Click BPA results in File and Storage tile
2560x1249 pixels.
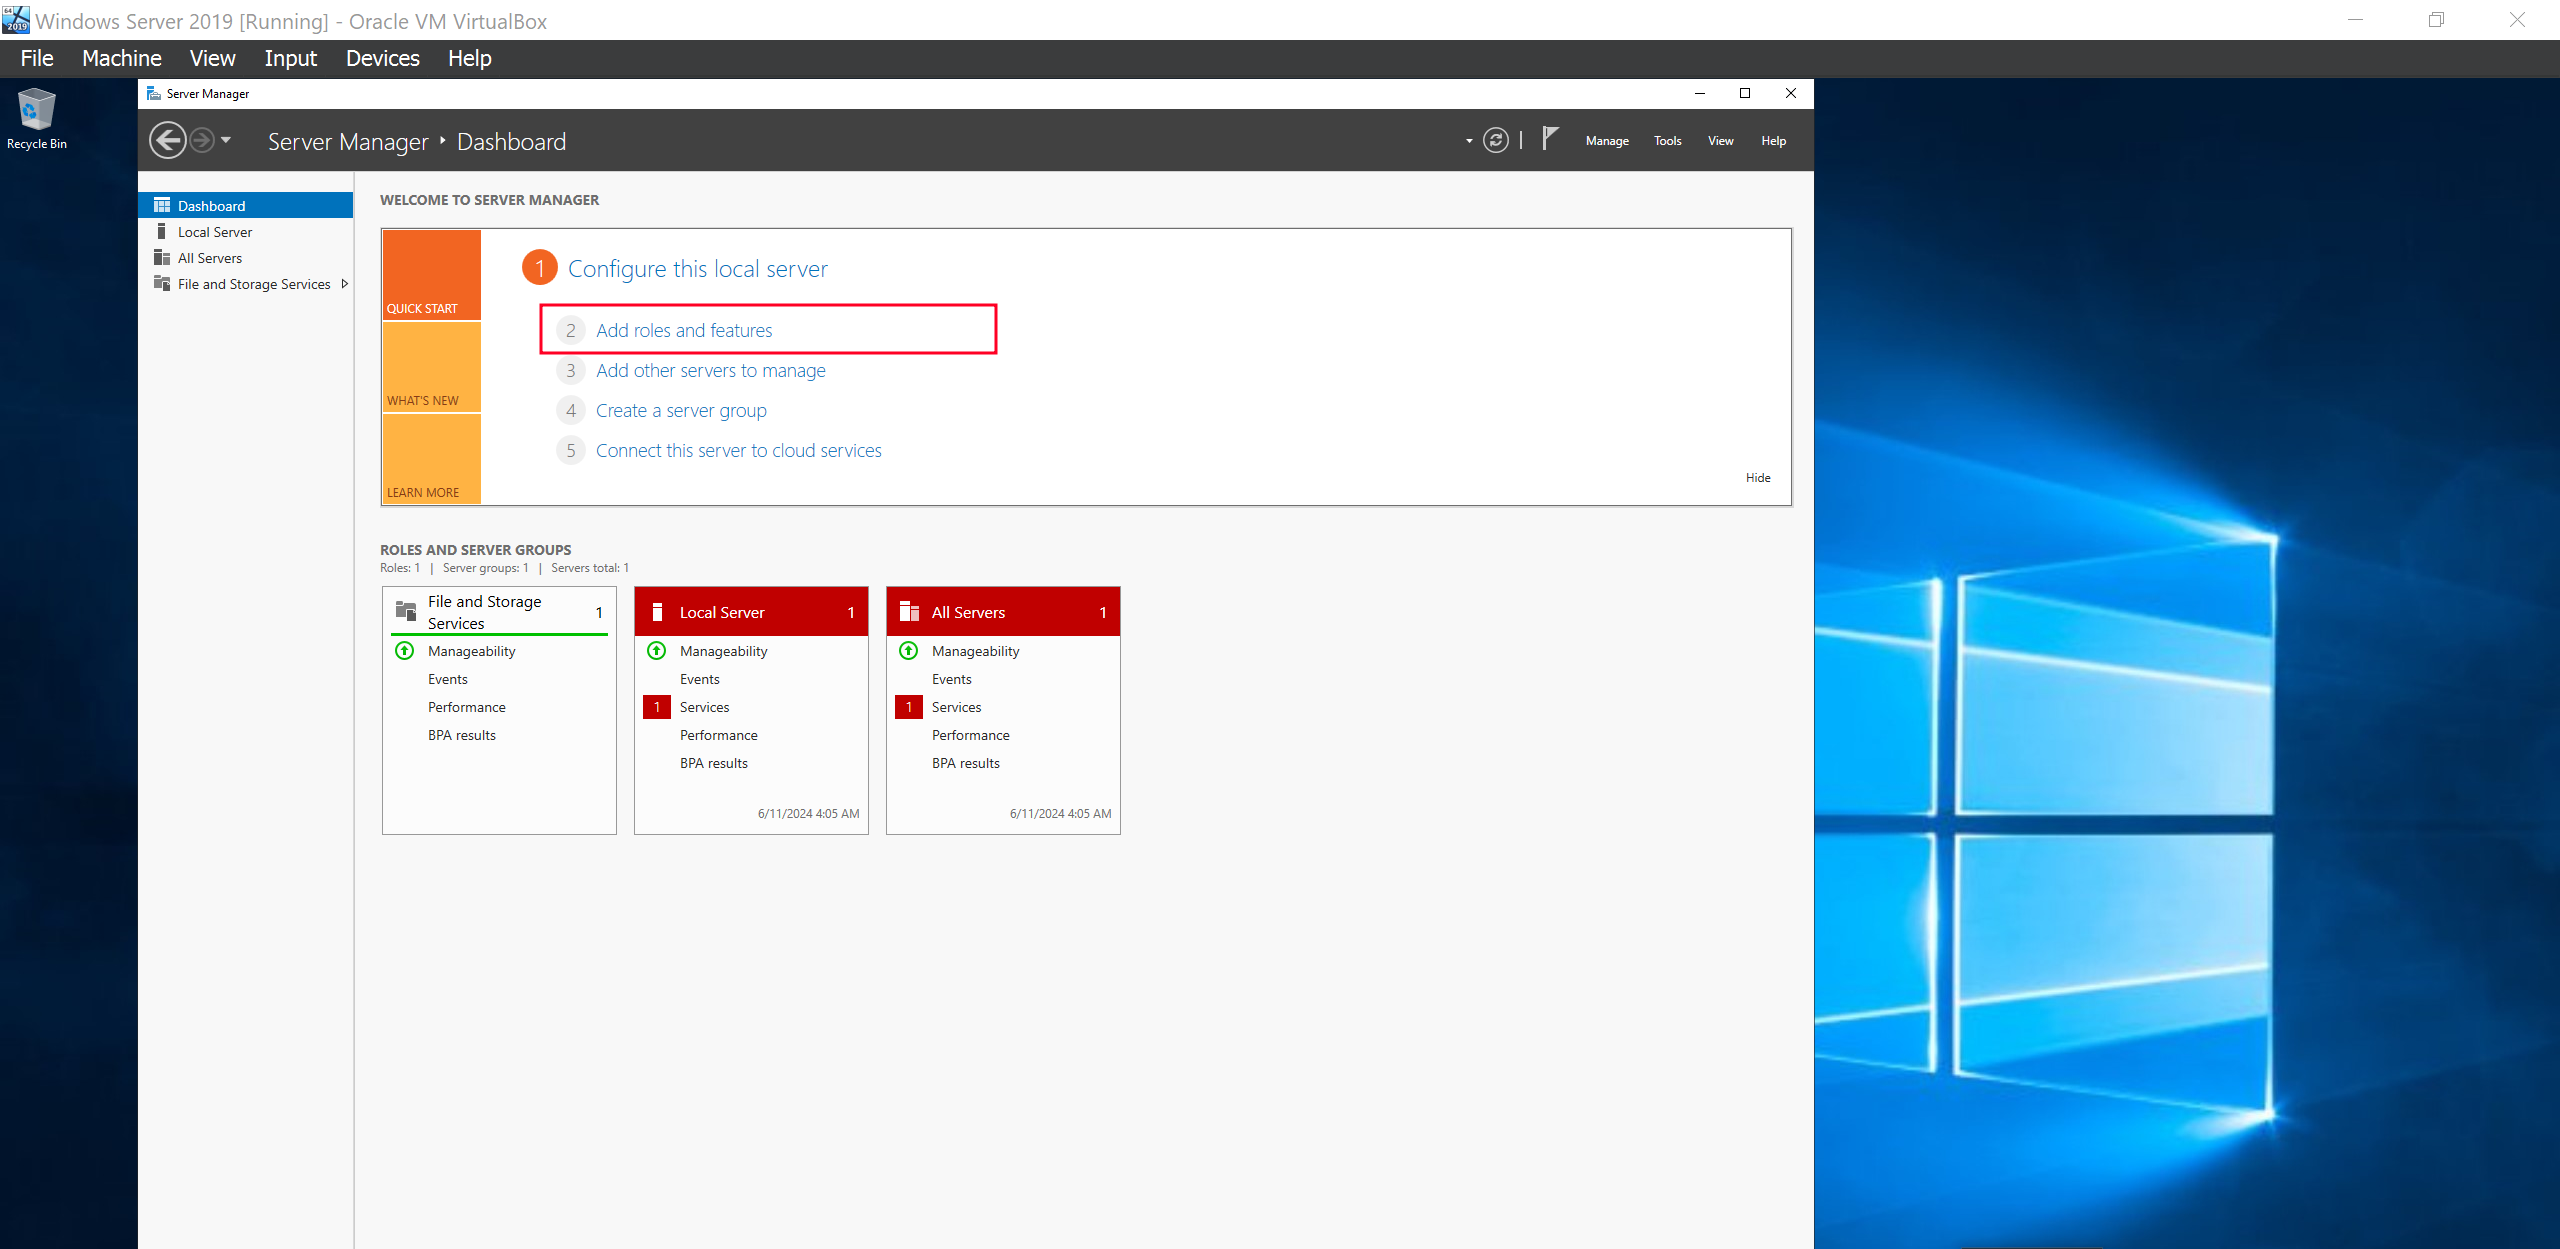coord(461,735)
